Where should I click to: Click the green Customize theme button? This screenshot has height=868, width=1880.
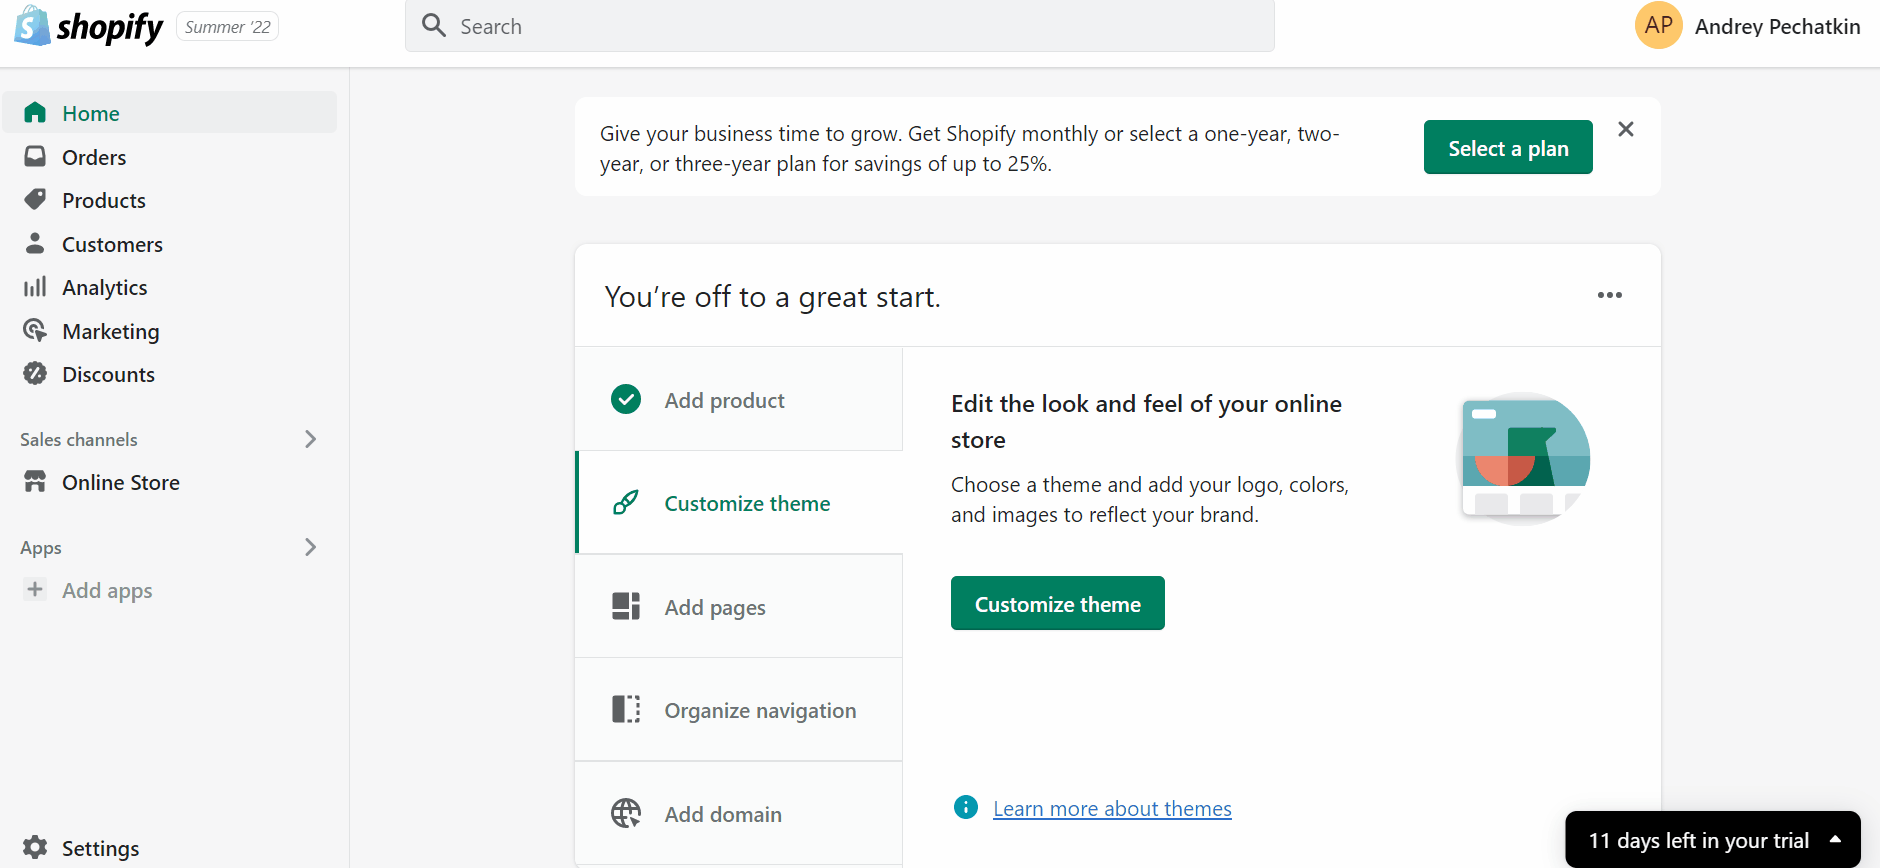(1058, 603)
